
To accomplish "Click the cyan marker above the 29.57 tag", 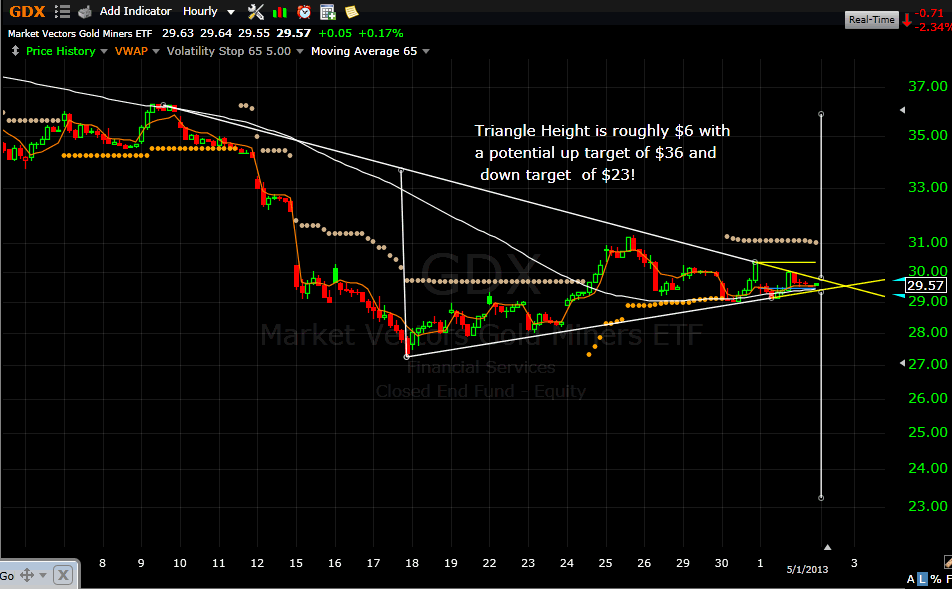I will coord(900,279).
